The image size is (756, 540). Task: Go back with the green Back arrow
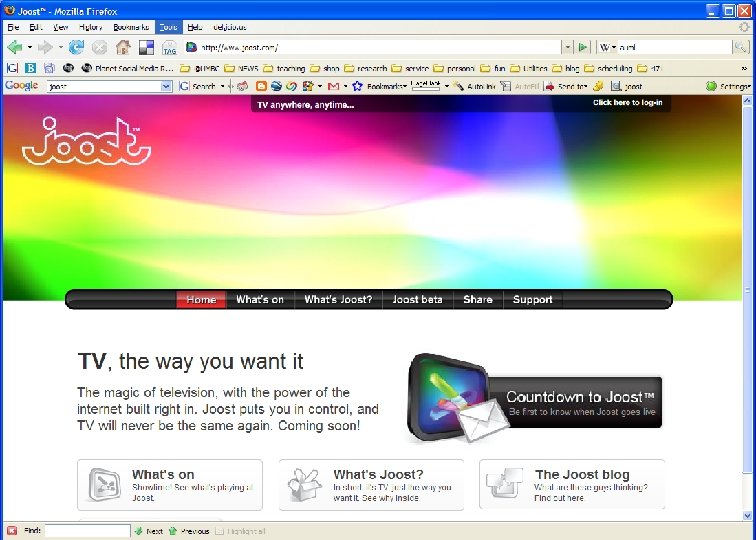click(14, 47)
